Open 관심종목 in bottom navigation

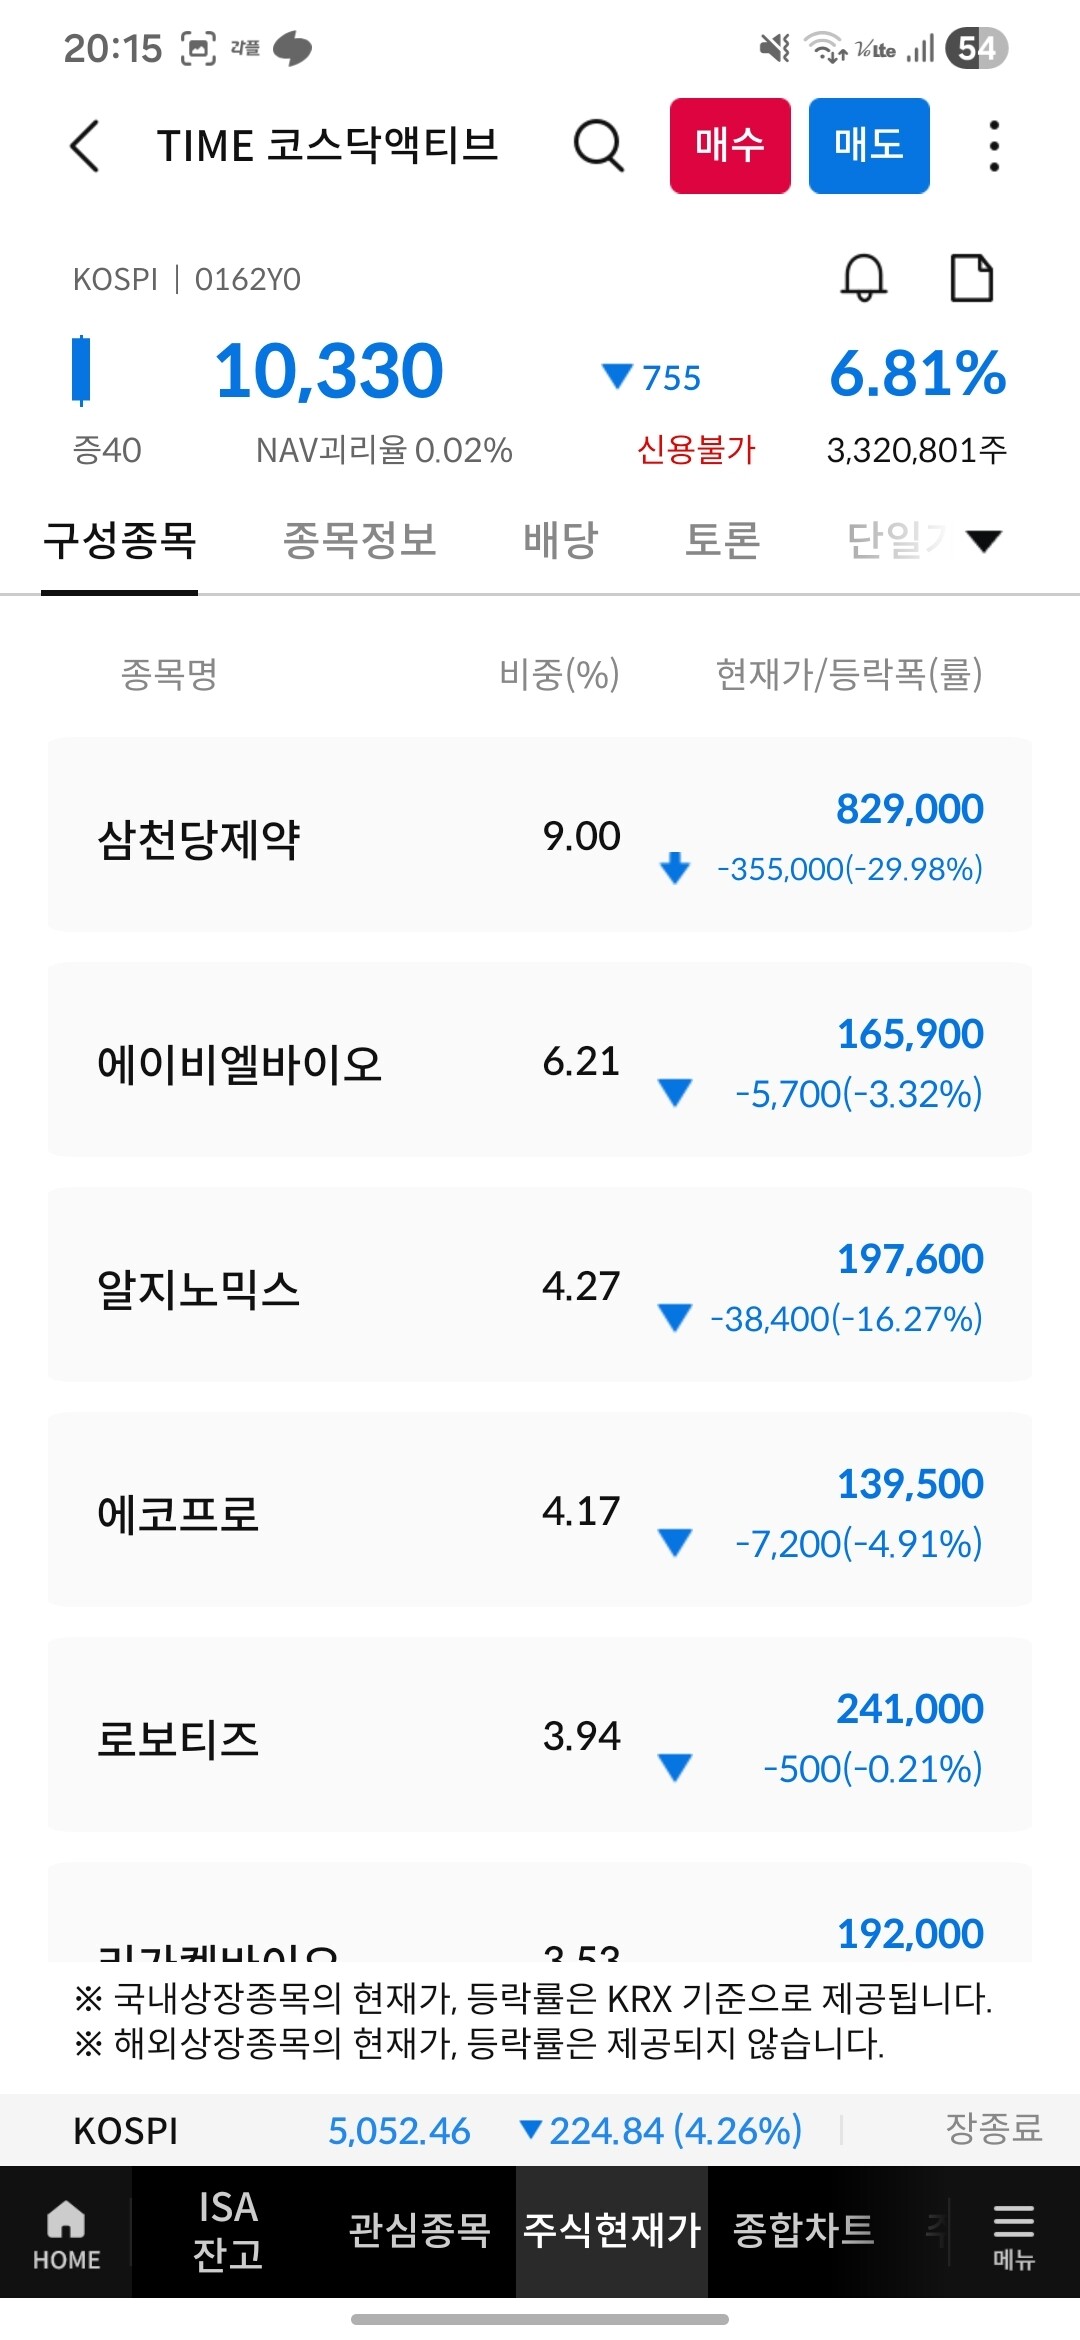(x=419, y=2232)
